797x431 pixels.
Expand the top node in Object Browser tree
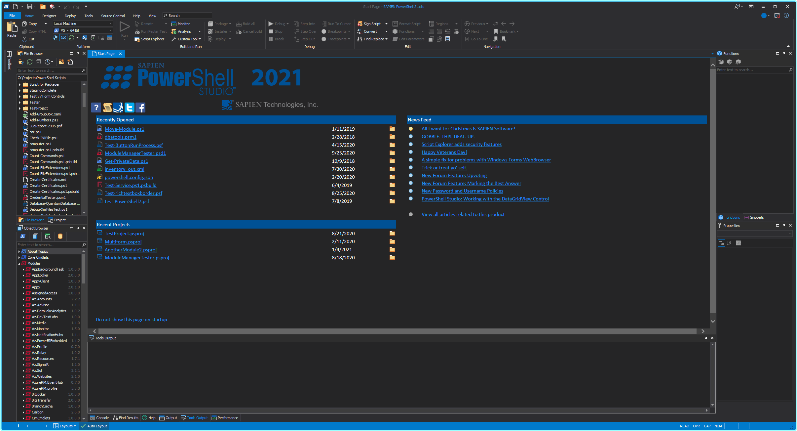(x=20, y=252)
